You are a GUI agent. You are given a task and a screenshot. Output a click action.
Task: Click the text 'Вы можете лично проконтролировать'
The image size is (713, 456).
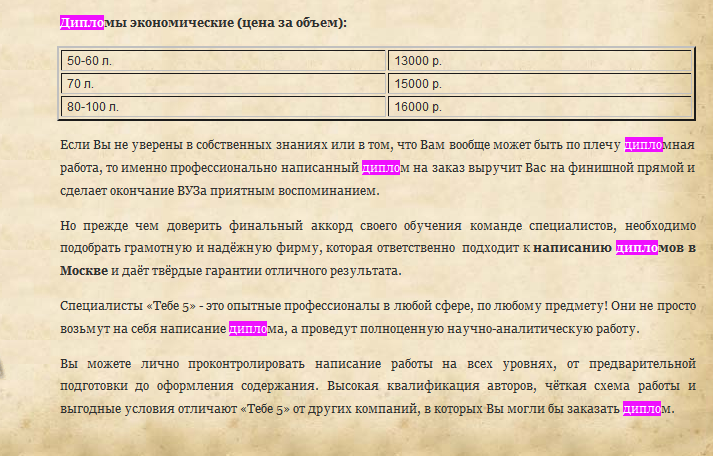click(182, 364)
